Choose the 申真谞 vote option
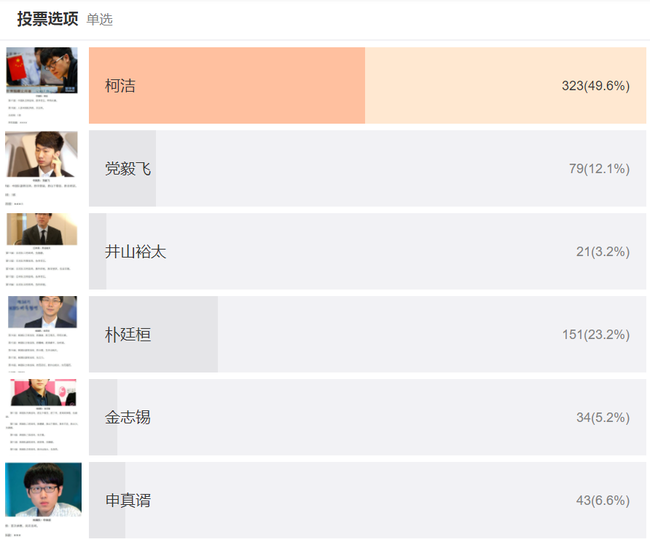 coord(367,500)
